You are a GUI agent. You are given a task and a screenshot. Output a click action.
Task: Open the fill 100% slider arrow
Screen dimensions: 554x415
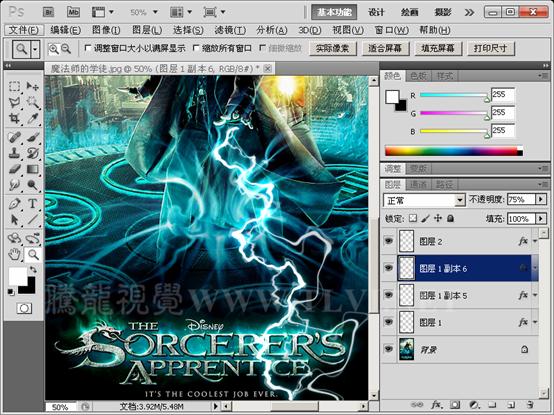tap(541, 219)
